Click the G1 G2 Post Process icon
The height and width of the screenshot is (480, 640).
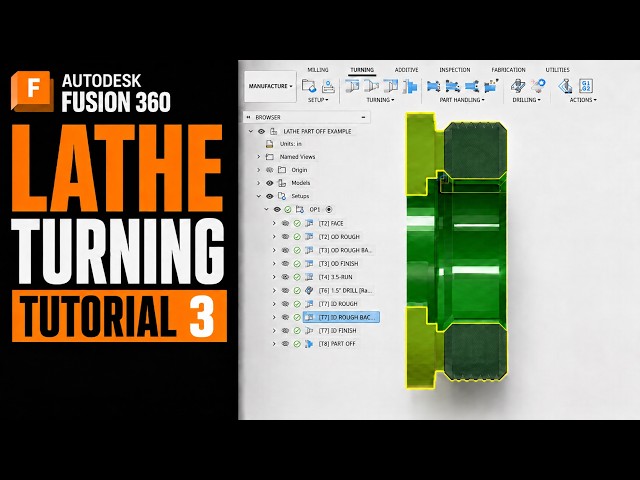tap(586, 86)
